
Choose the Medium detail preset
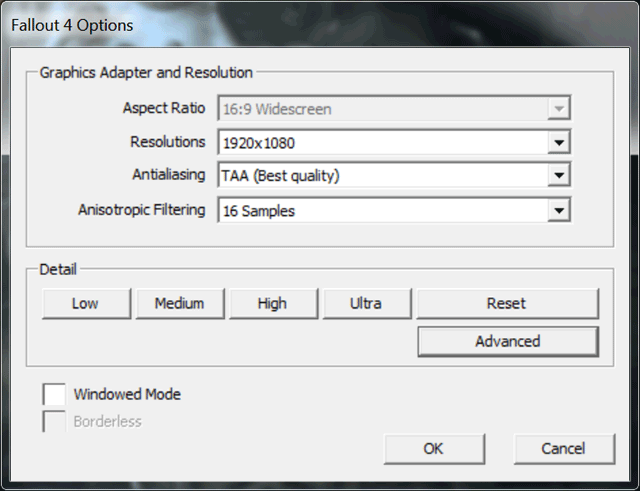point(179,303)
